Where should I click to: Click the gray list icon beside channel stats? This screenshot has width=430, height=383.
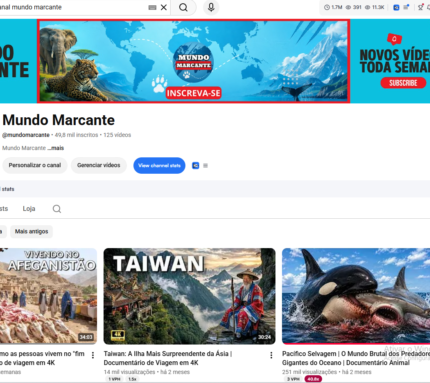[x=205, y=165]
